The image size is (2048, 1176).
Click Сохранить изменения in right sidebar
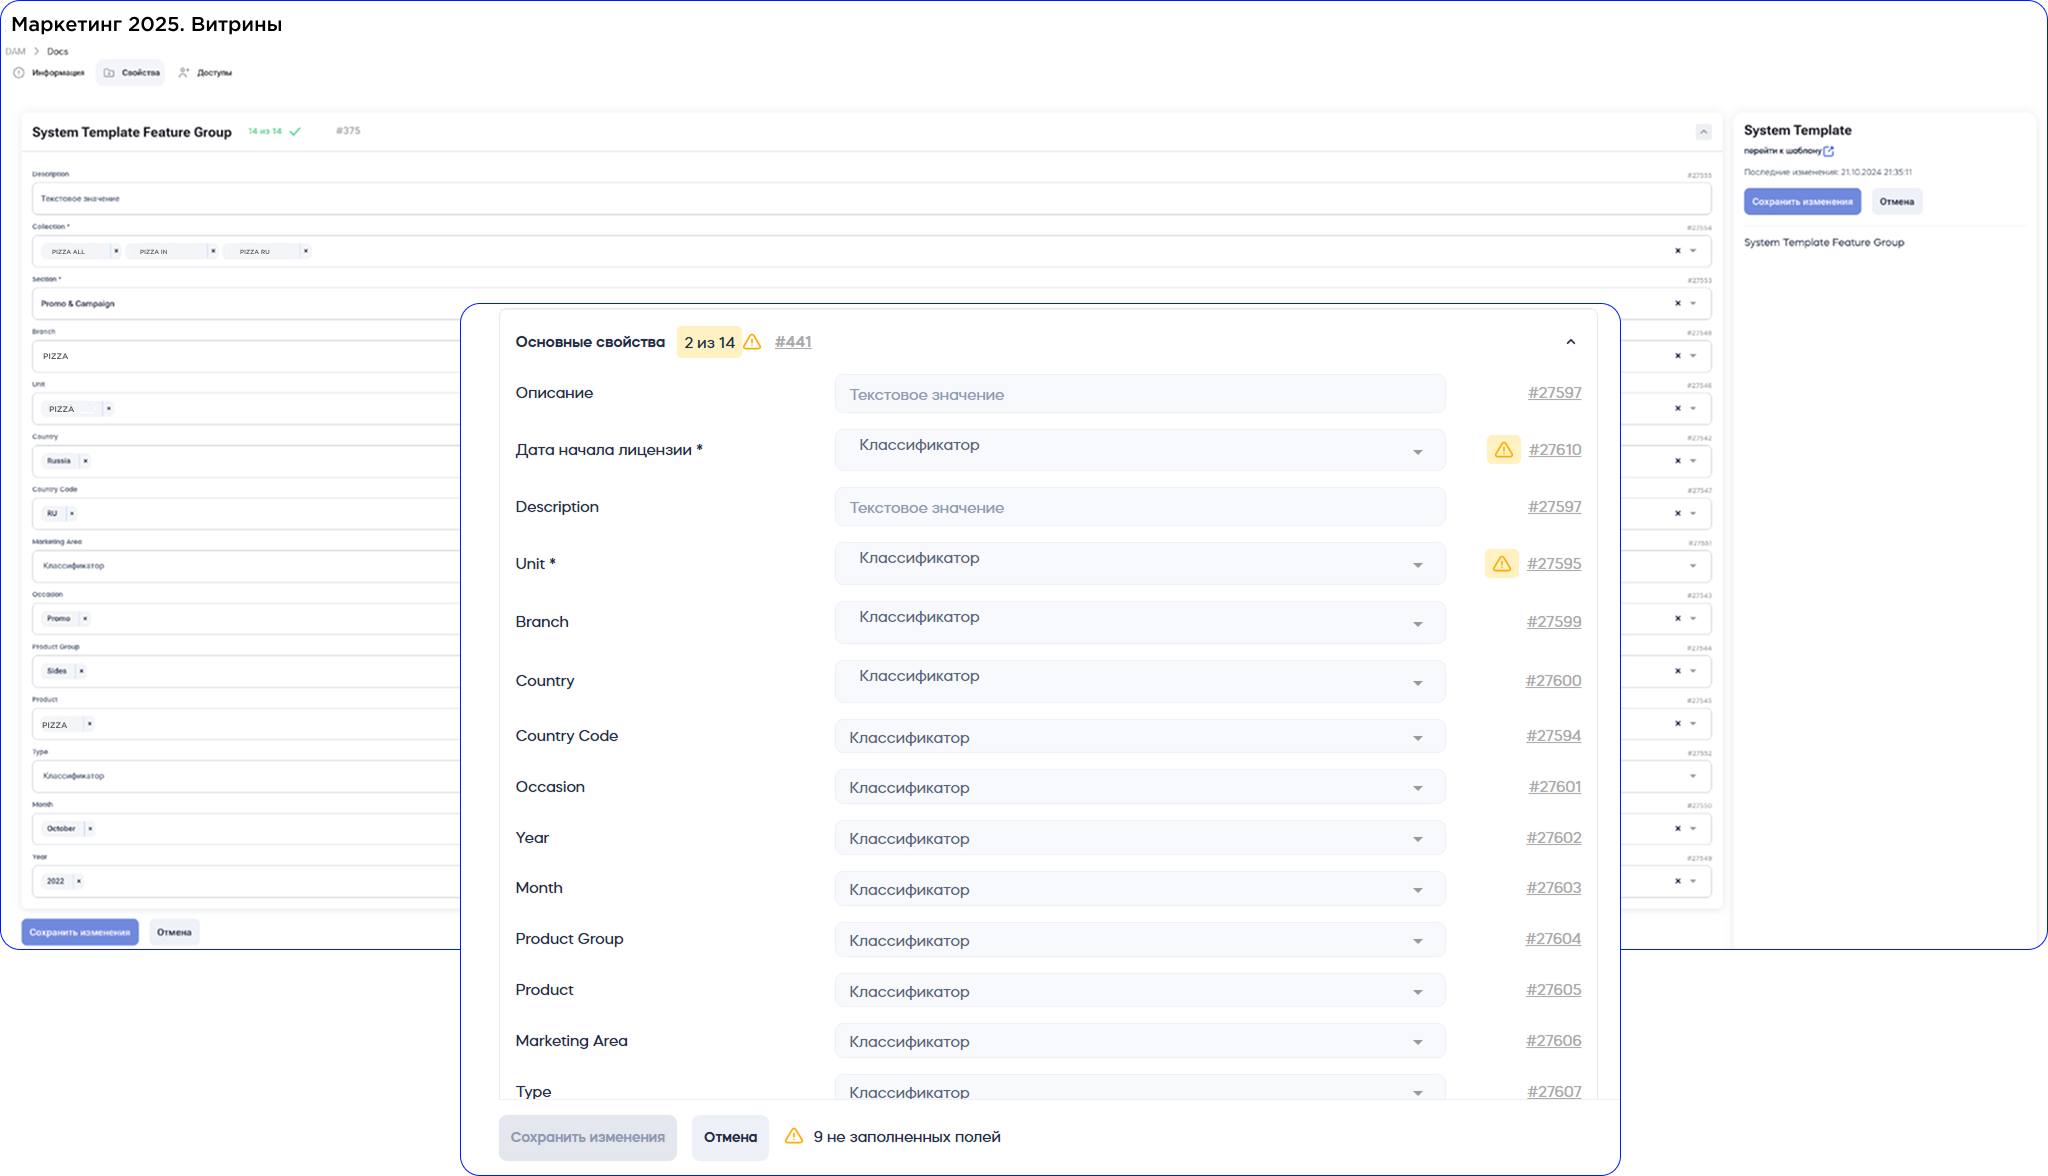coord(1802,202)
